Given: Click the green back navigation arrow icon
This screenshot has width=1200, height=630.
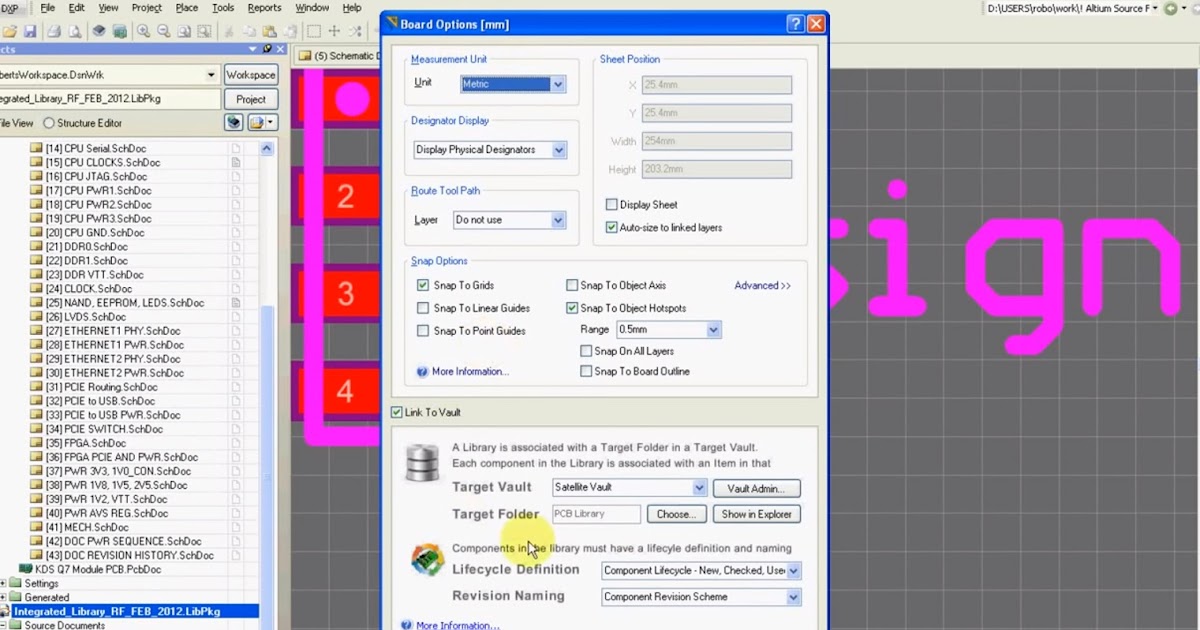Looking at the screenshot, I should point(1170,8).
